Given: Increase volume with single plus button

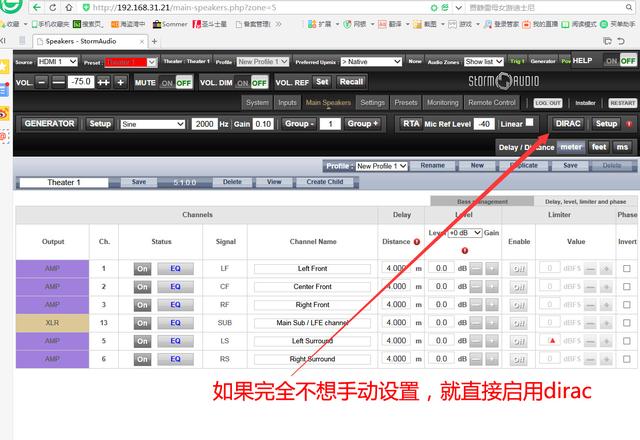Looking at the screenshot, I should click(x=120, y=82).
